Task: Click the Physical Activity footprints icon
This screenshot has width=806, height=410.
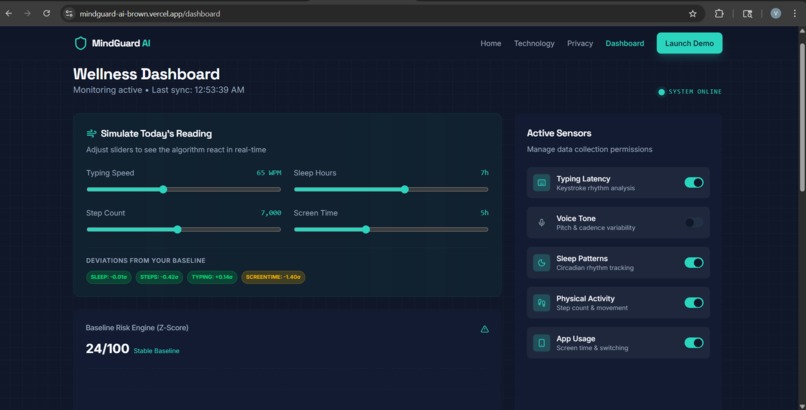Action: (x=541, y=303)
